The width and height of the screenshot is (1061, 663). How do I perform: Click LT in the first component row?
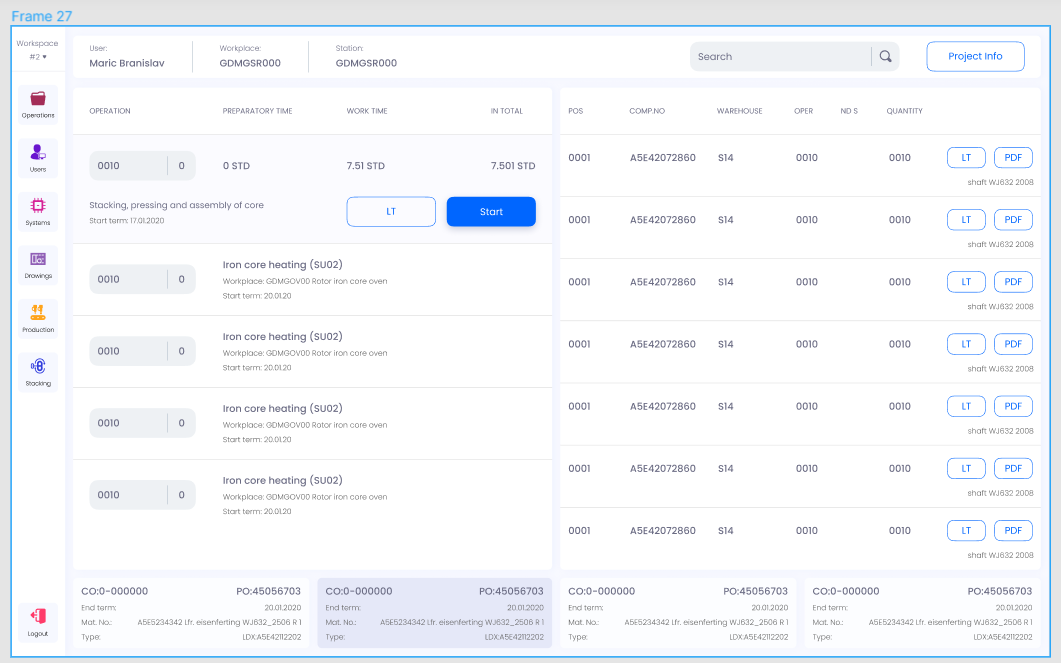coord(966,158)
